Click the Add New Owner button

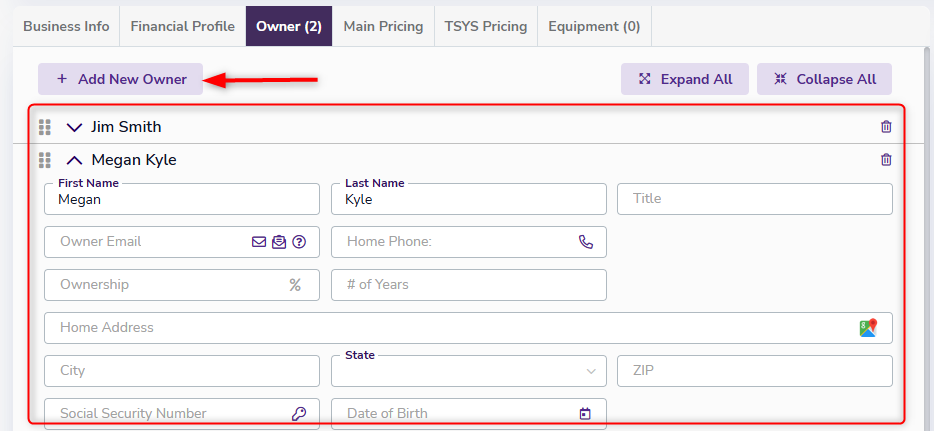click(120, 79)
